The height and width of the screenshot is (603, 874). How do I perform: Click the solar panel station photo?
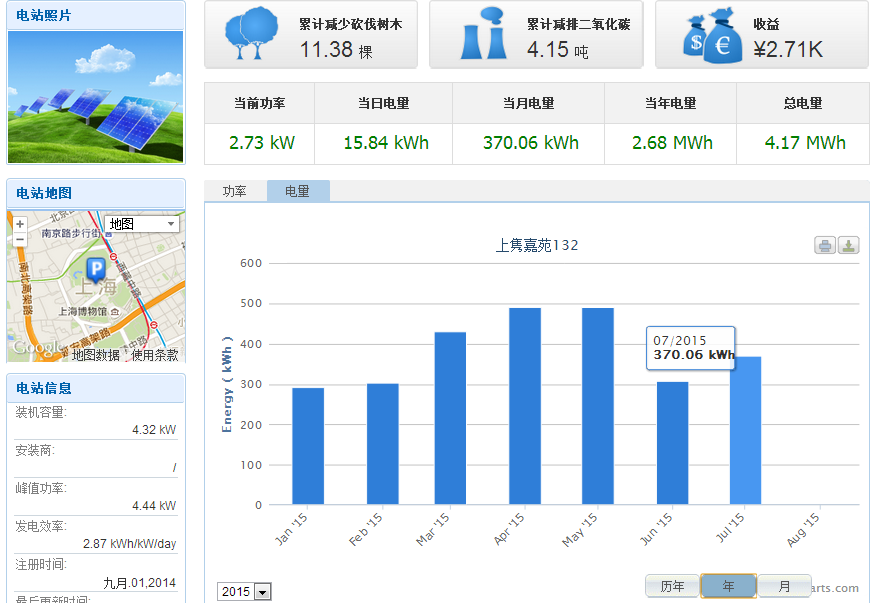point(96,96)
